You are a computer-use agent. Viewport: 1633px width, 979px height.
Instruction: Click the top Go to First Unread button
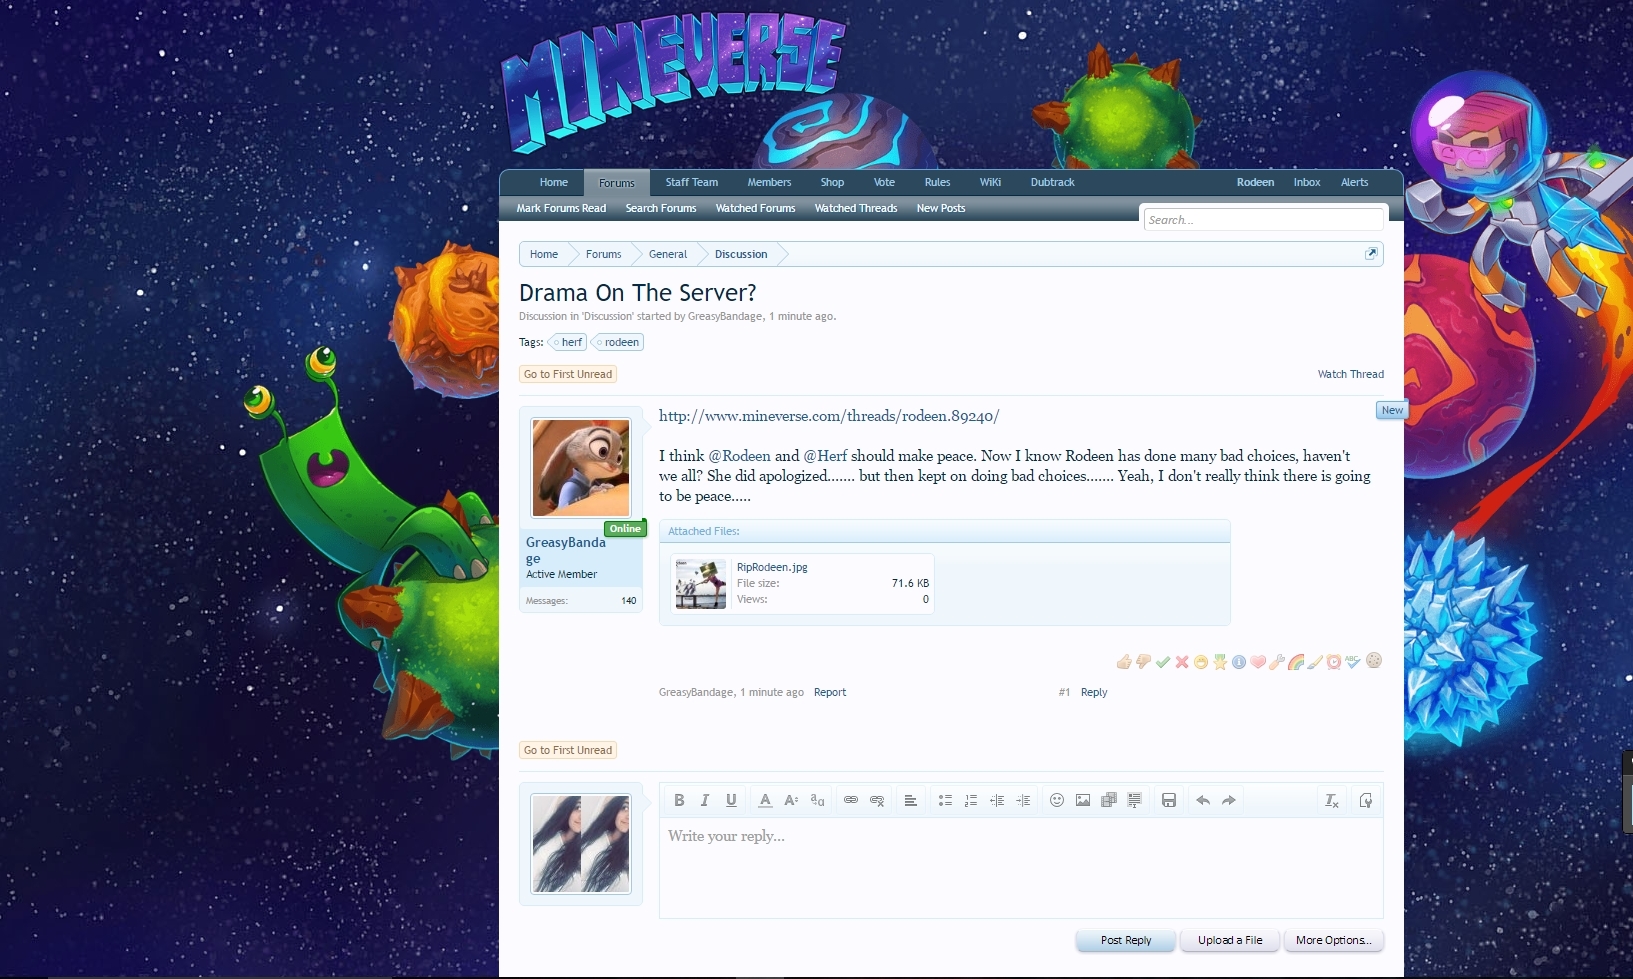pyautogui.click(x=568, y=374)
